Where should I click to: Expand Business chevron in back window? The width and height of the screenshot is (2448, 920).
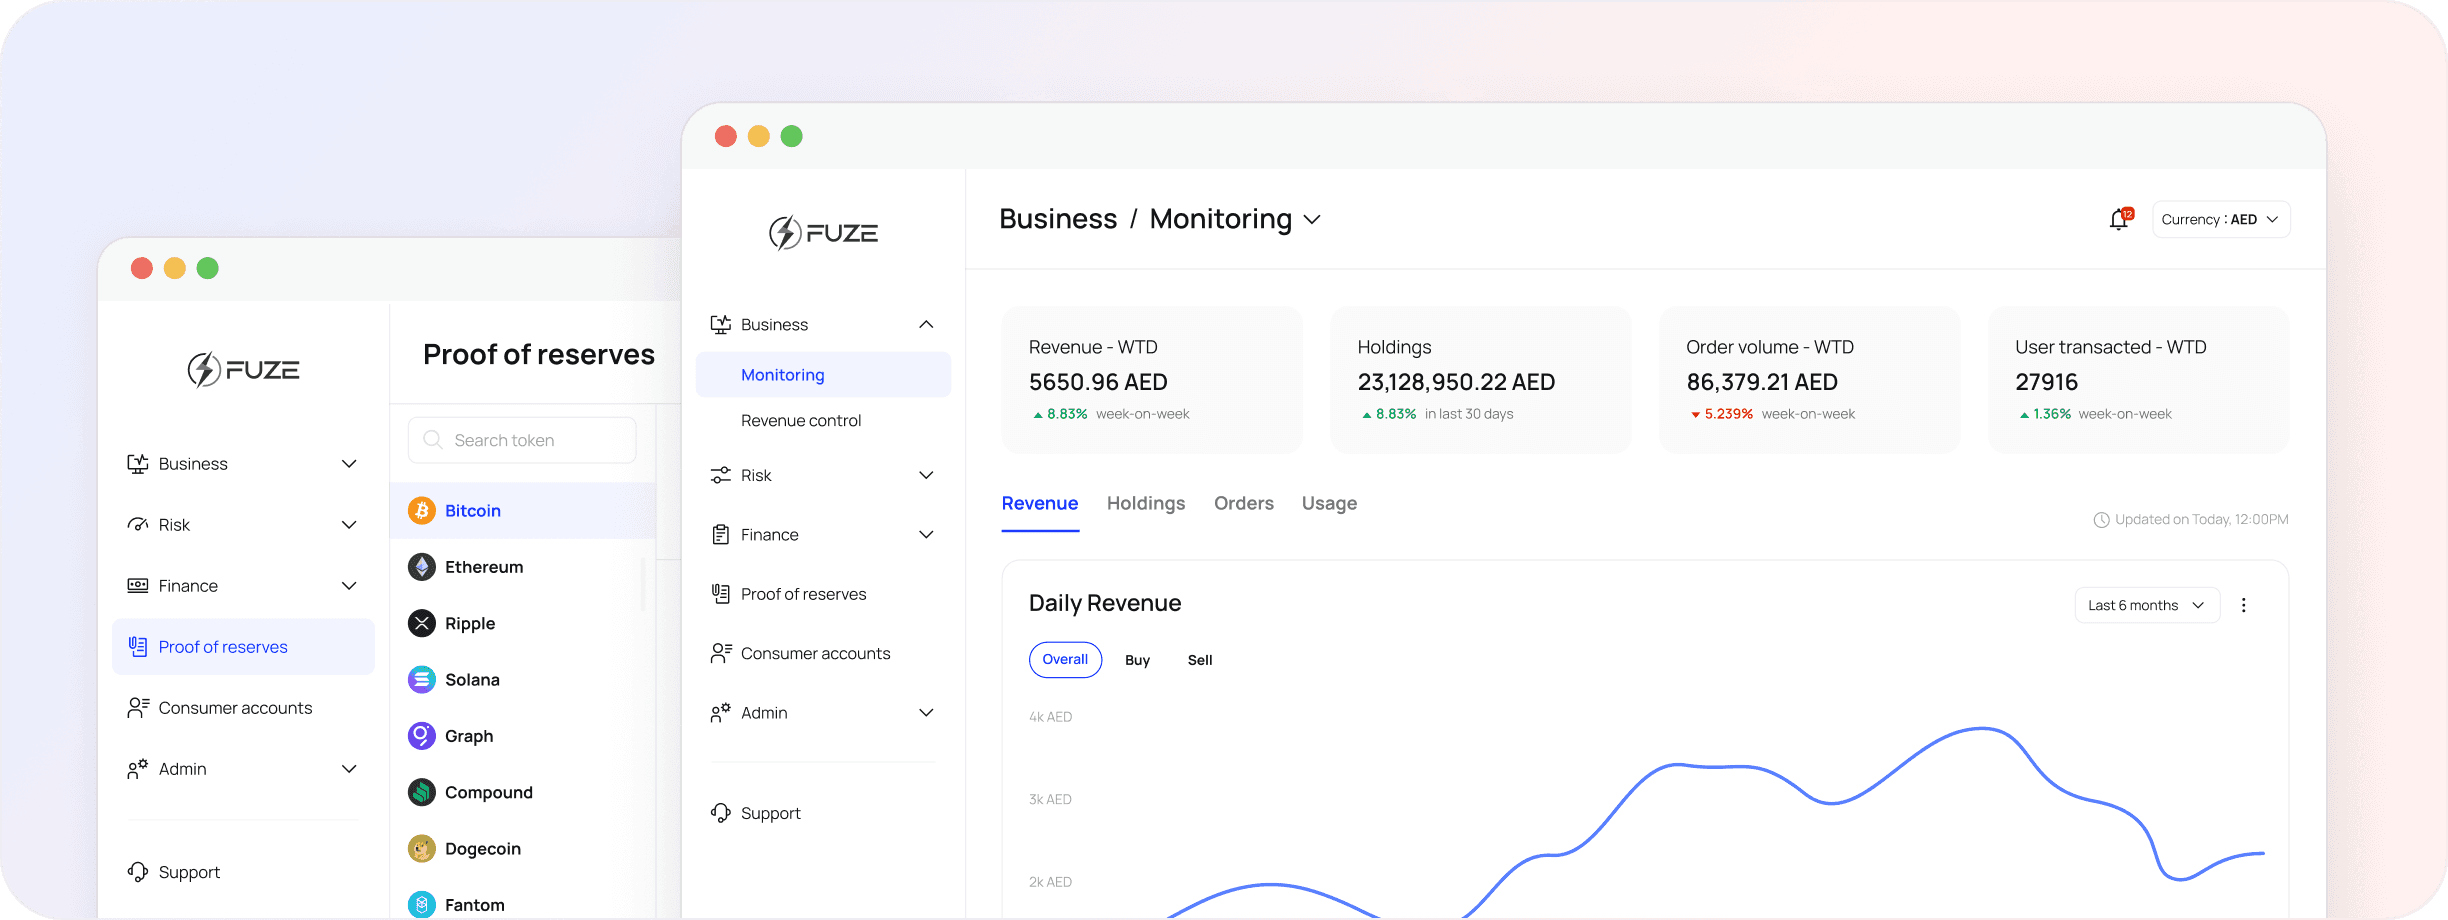tap(349, 464)
